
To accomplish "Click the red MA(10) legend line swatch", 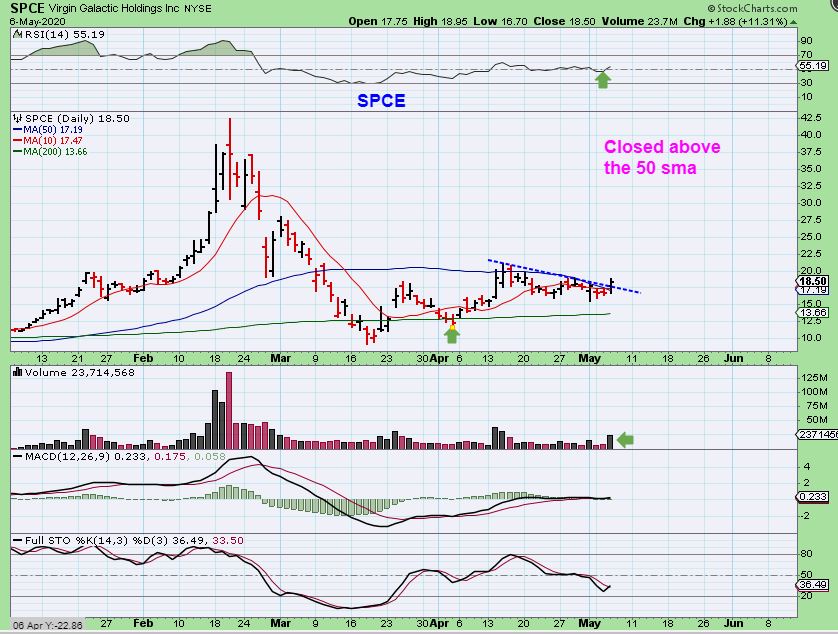I will click(17, 141).
